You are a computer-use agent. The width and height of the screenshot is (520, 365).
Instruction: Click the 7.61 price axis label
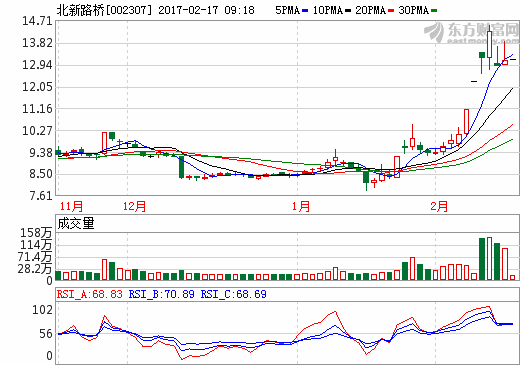41,196
